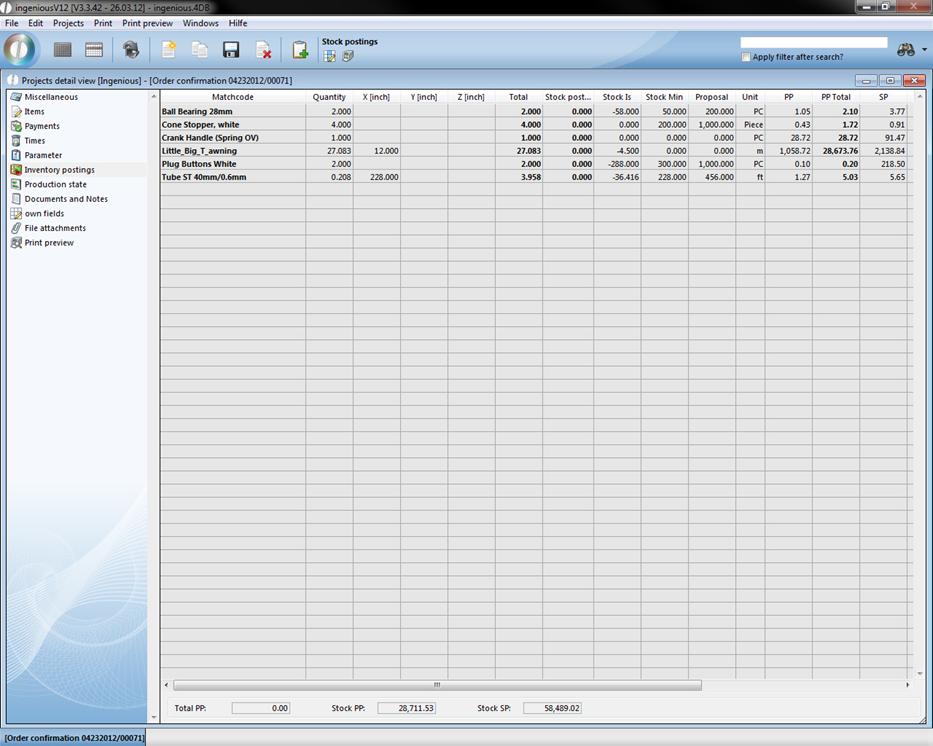Click the clipboard with green plus icon
The width and height of the screenshot is (933, 746).
point(299,50)
